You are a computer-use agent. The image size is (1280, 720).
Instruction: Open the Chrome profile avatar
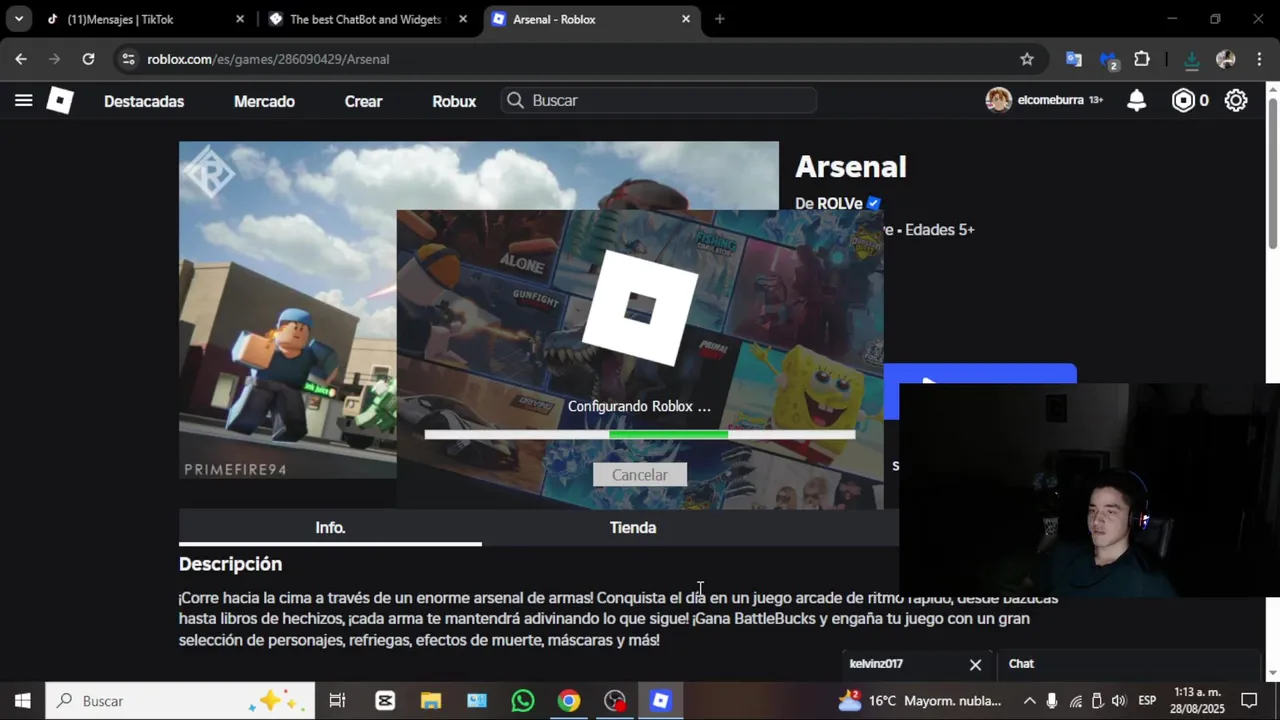(x=1226, y=59)
